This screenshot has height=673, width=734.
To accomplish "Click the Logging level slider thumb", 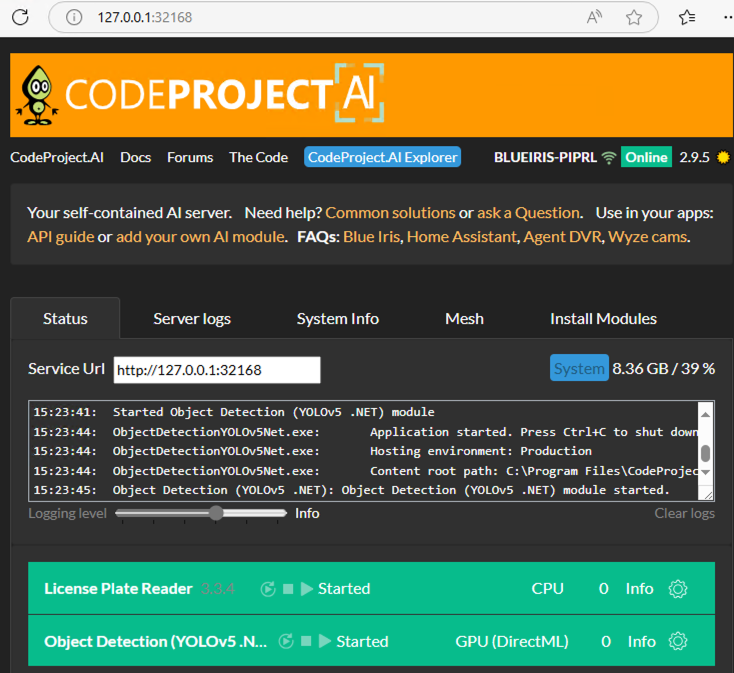I will [x=216, y=513].
